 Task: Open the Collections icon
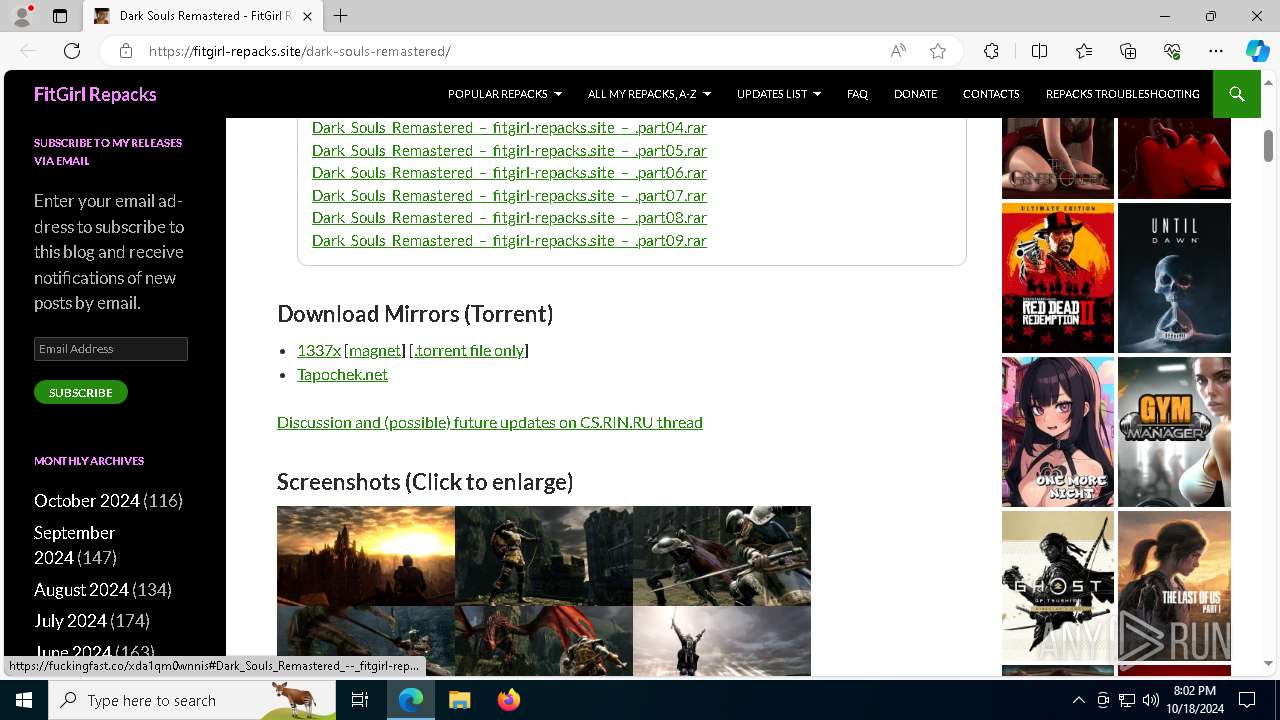pos(1128,51)
